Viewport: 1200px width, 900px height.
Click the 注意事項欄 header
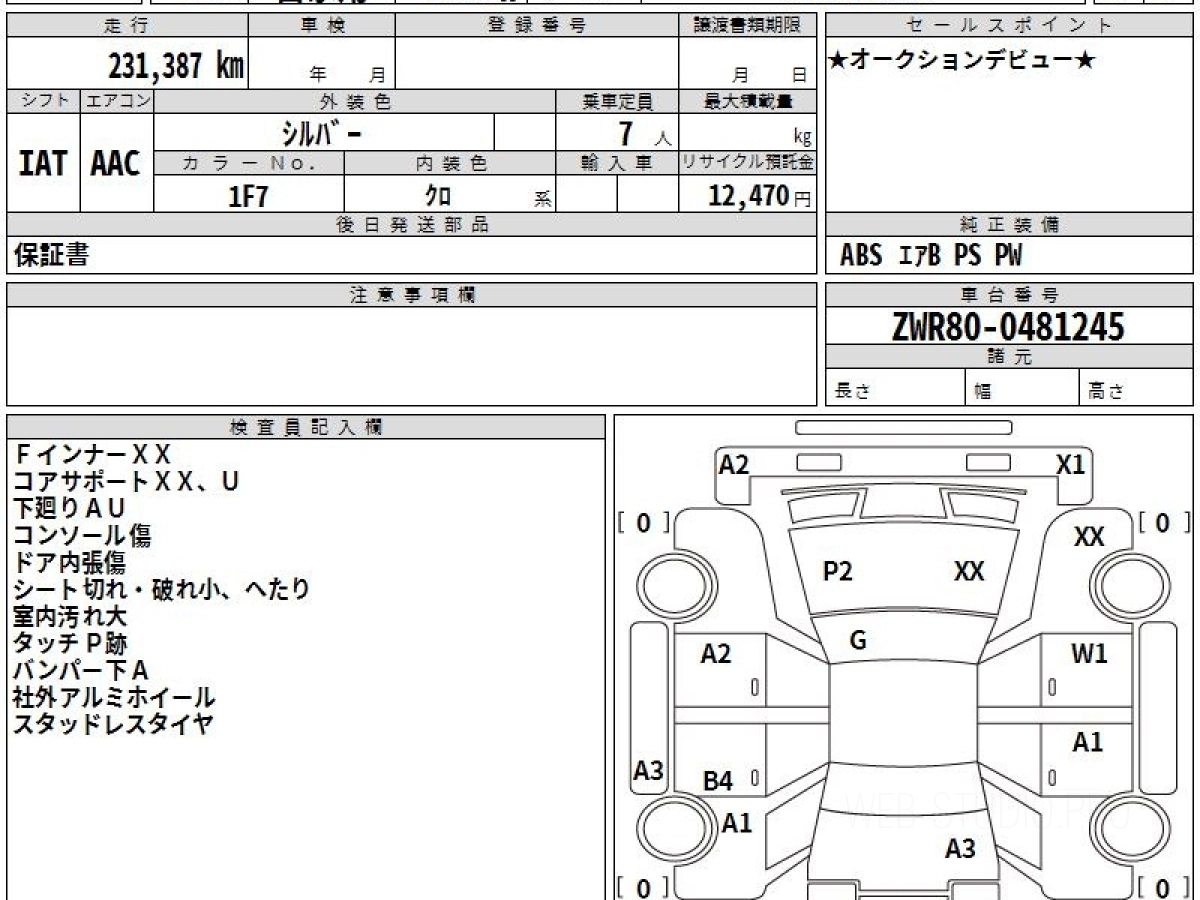(x=412, y=295)
